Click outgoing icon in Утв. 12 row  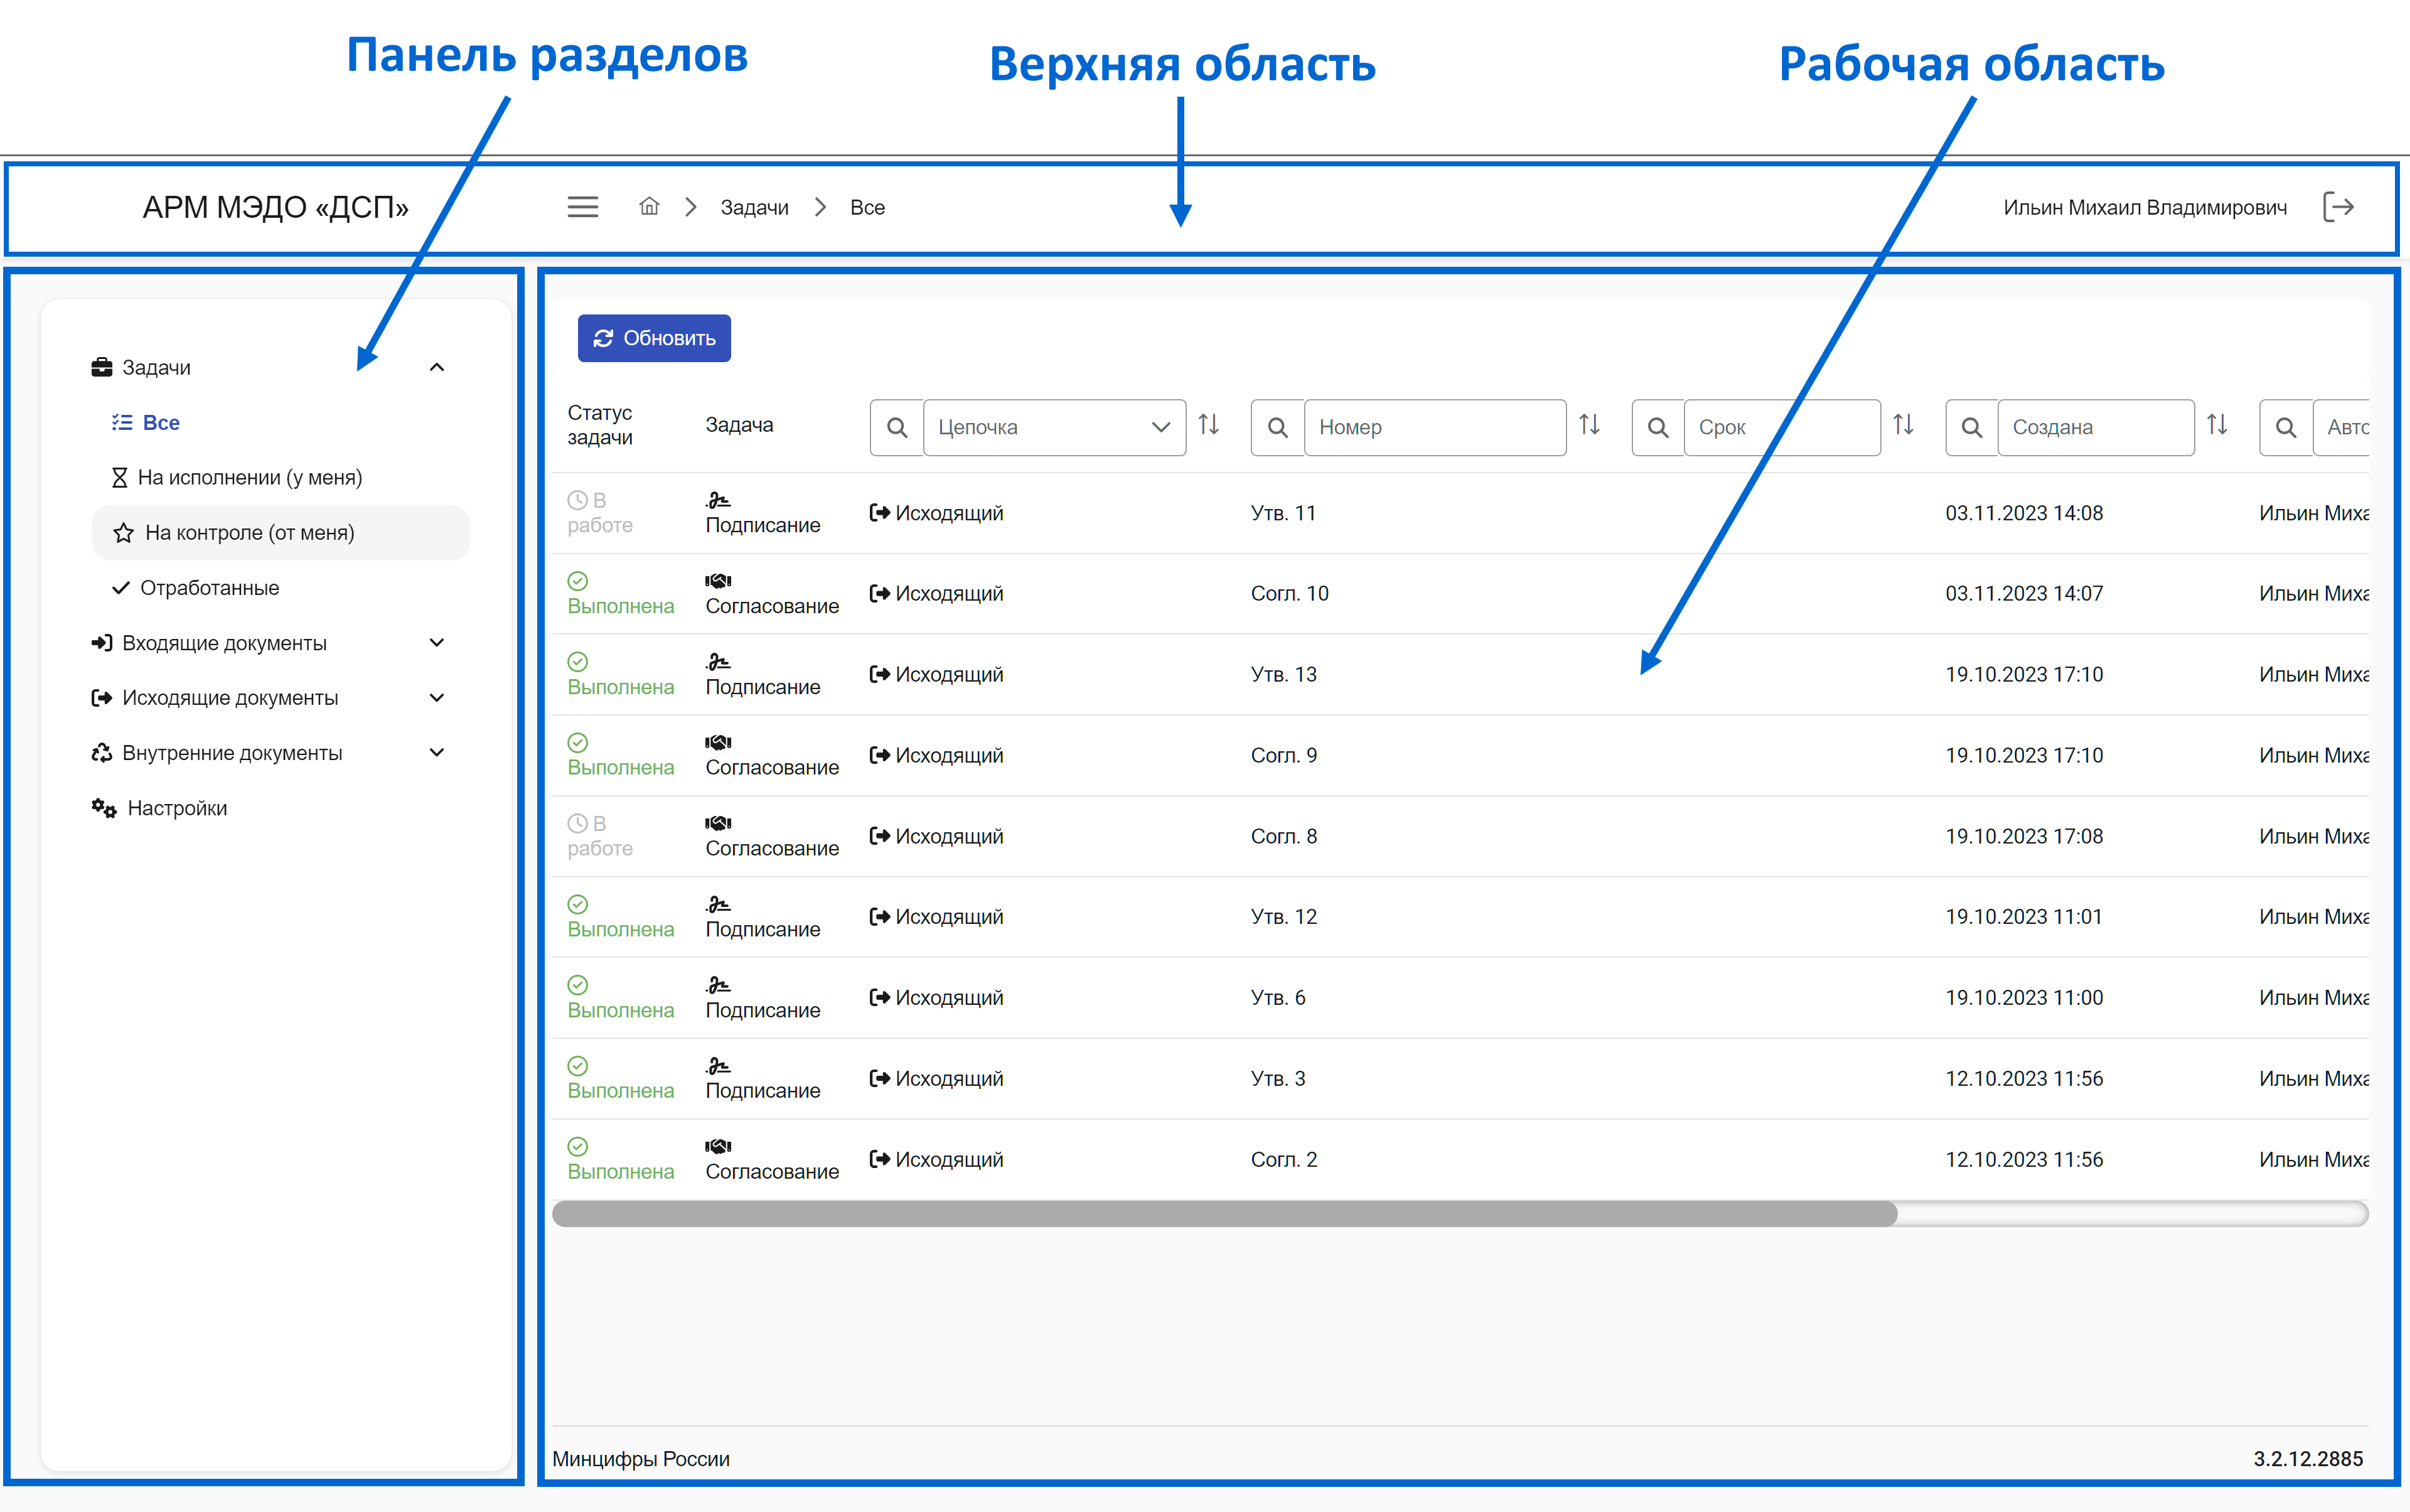879,917
